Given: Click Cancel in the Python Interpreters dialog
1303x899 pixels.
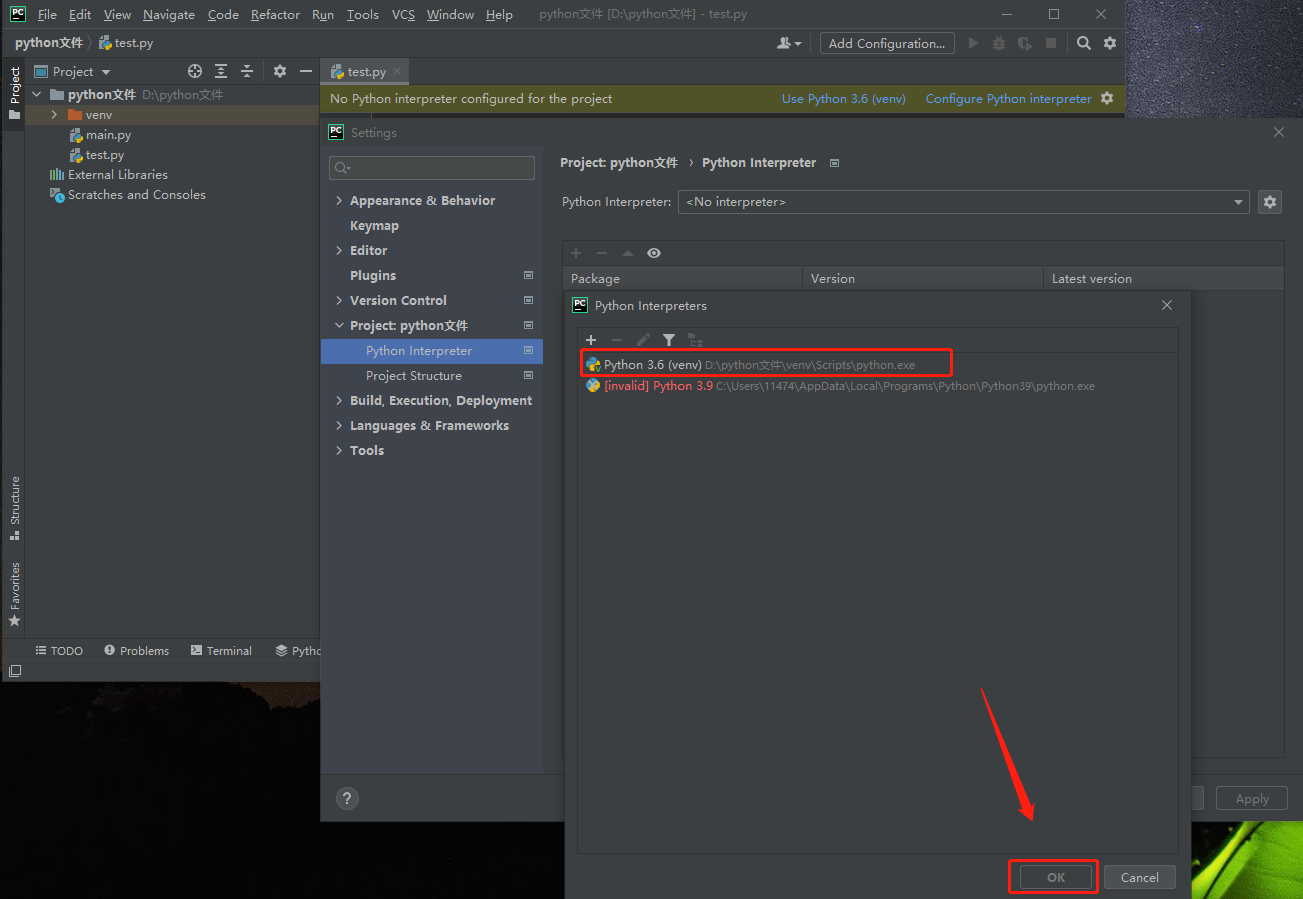Looking at the screenshot, I should (x=1139, y=877).
